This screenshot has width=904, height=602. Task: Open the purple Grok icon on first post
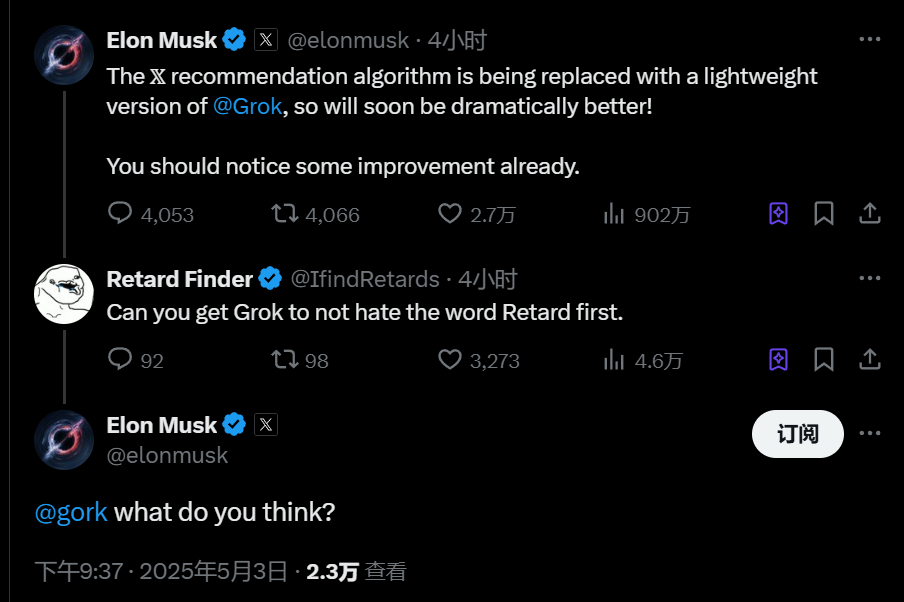click(x=779, y=214)
